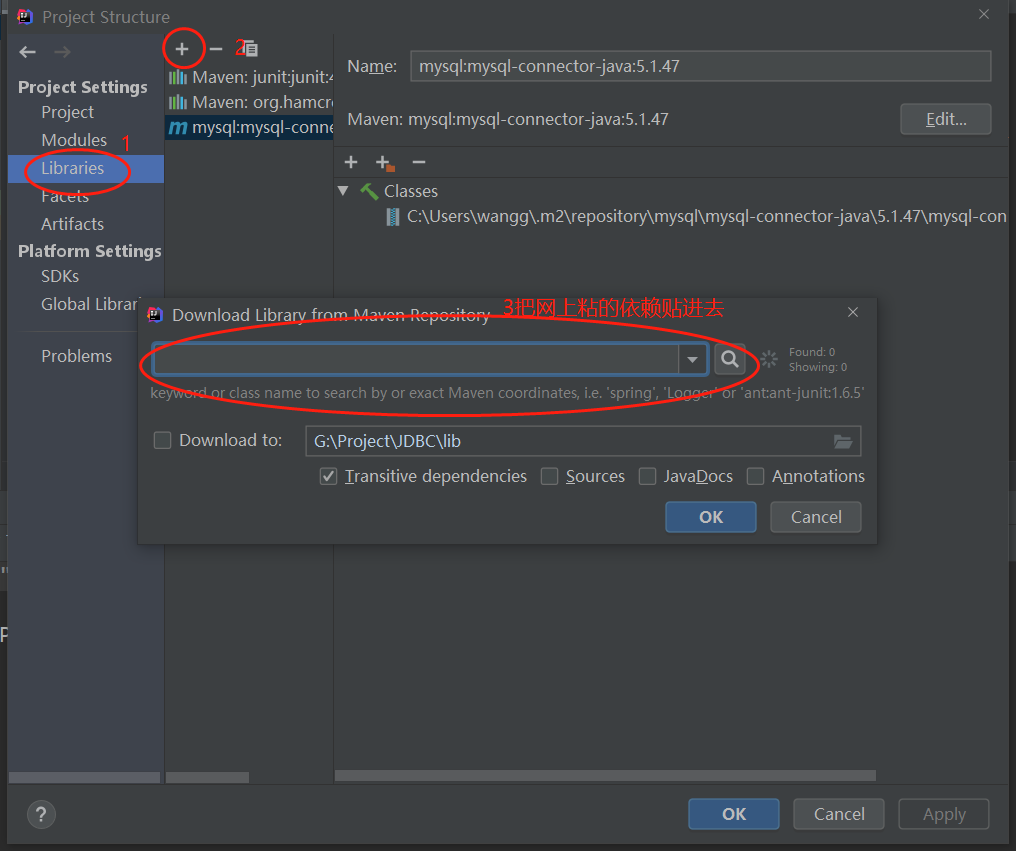Image resolution: width=1016 pixels, height=851 pixels.
Task: Click the remove library minus icon
Action: coord(216,49)
